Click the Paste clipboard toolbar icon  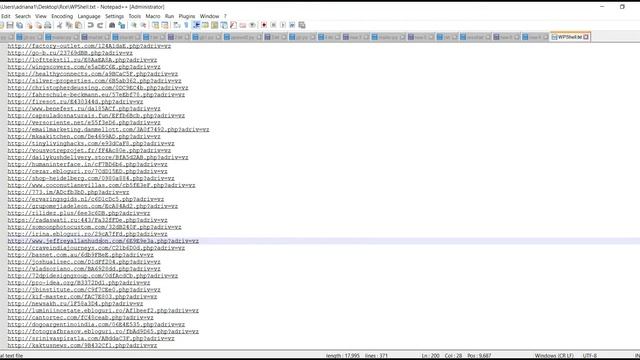(78, 25)
